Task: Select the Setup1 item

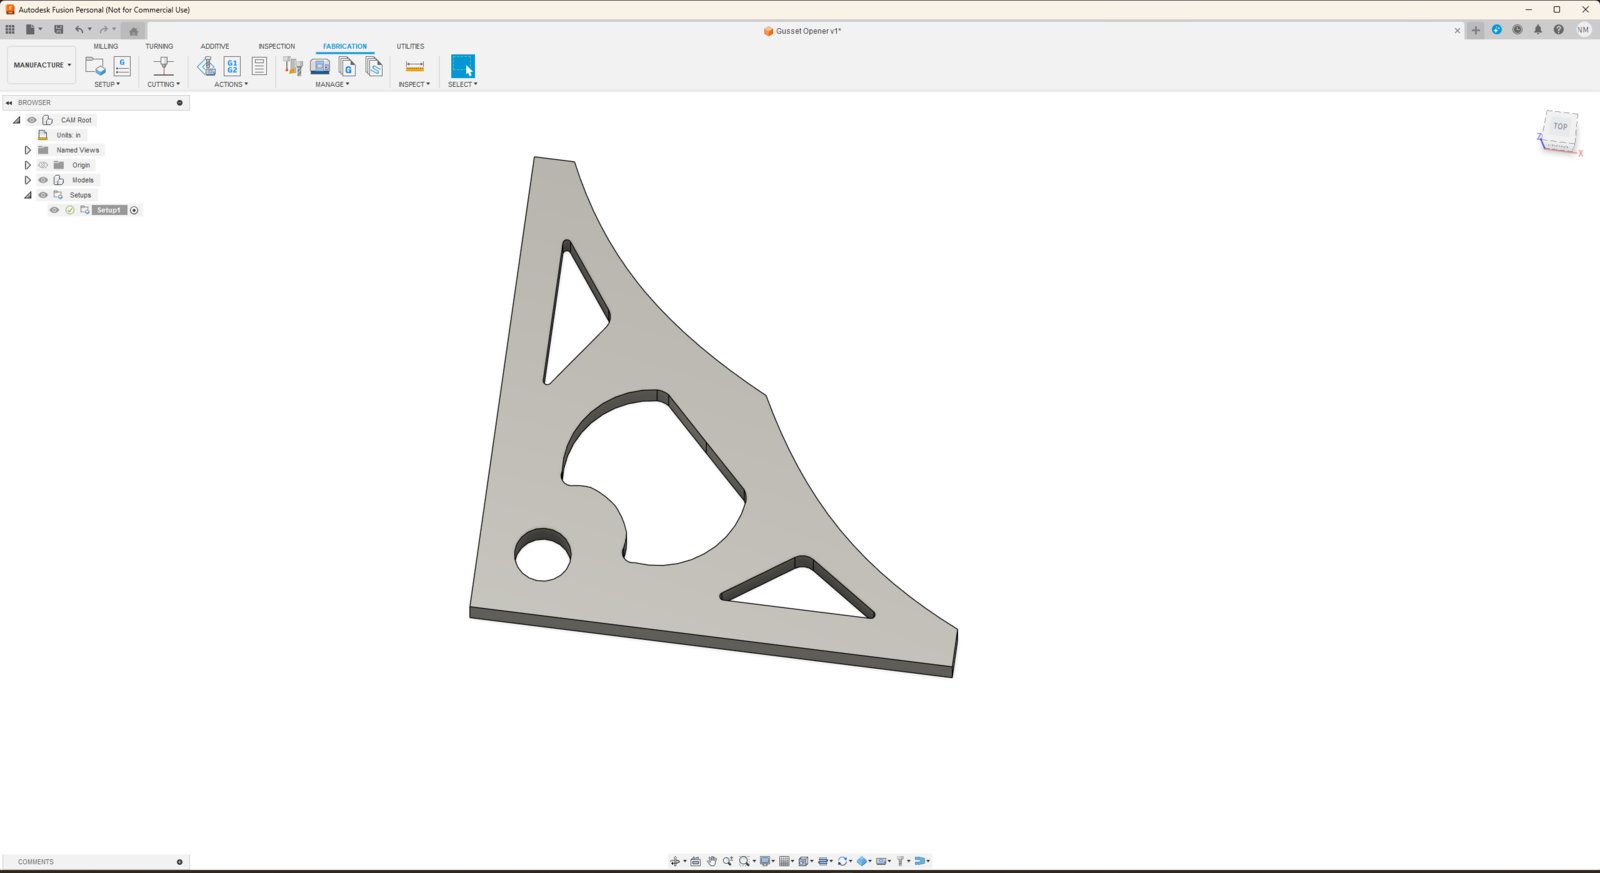Action: [x=109, y=210]
